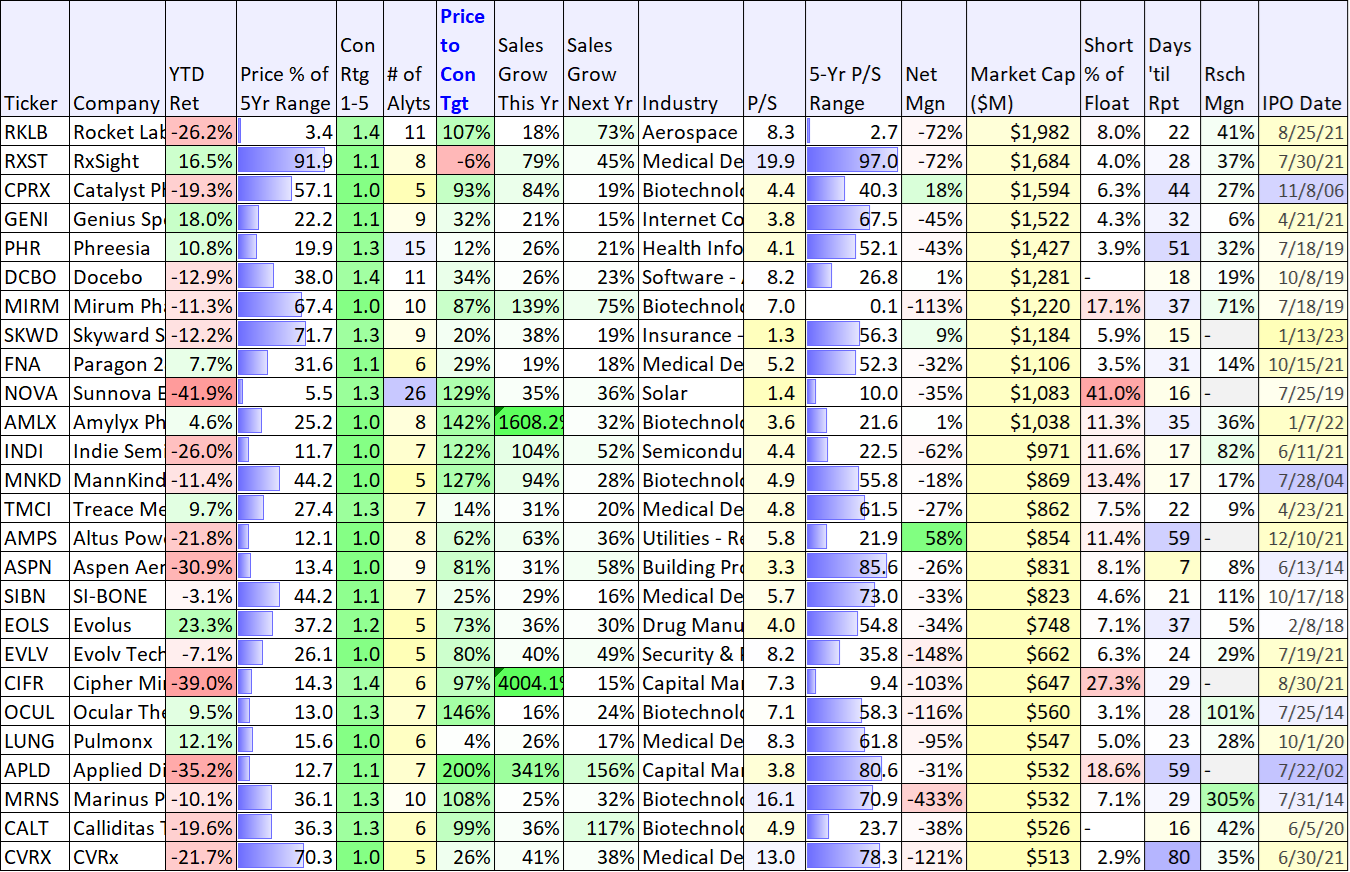Select the CIFR ticker cell
Viewport: 1350px width, 872px height.
pos(35,683)
